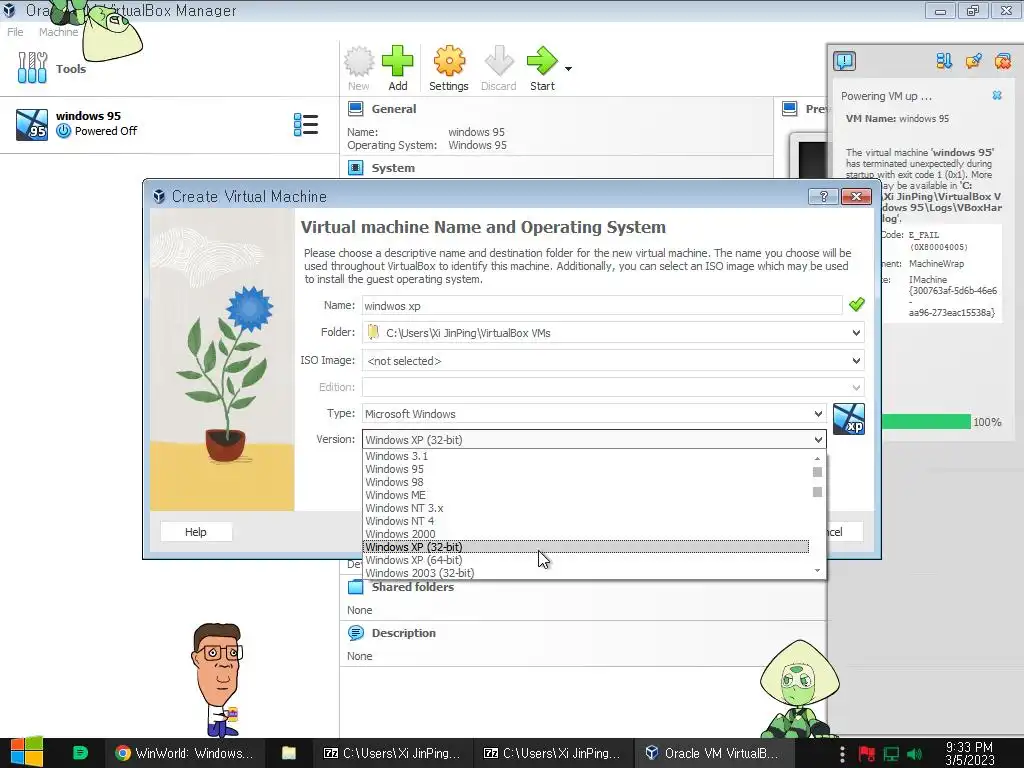Expand the Start button dropdown arrow
1024x768 pixels.
pos(568,69)
